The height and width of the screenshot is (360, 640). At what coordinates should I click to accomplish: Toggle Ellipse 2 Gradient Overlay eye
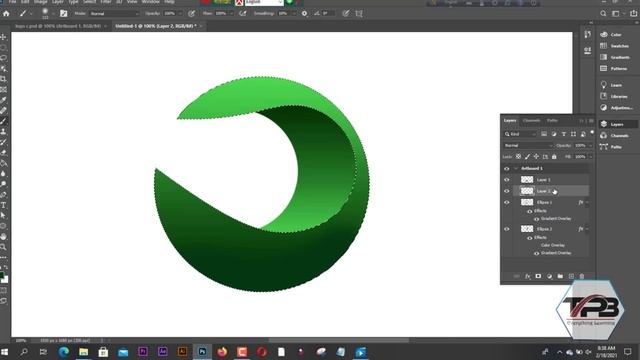click(536, 253)
